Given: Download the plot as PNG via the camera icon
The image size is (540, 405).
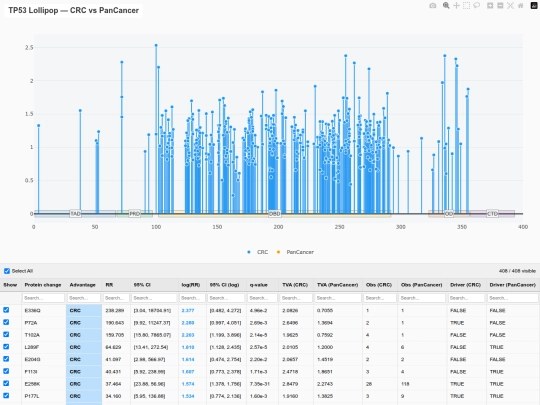Looking at the screenshot, I should pyautogui.click(x=433, y=6).
